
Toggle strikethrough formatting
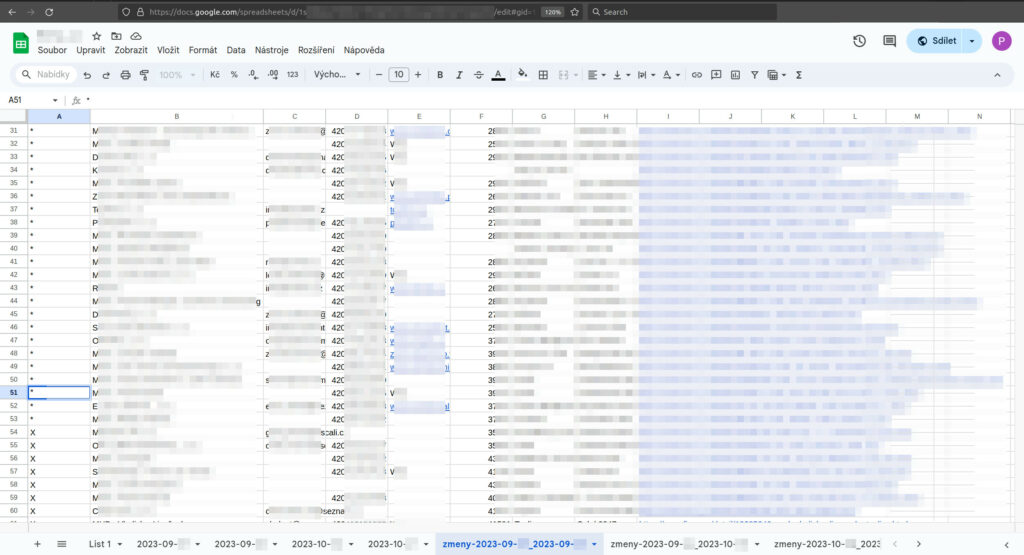tap(478, 75)
